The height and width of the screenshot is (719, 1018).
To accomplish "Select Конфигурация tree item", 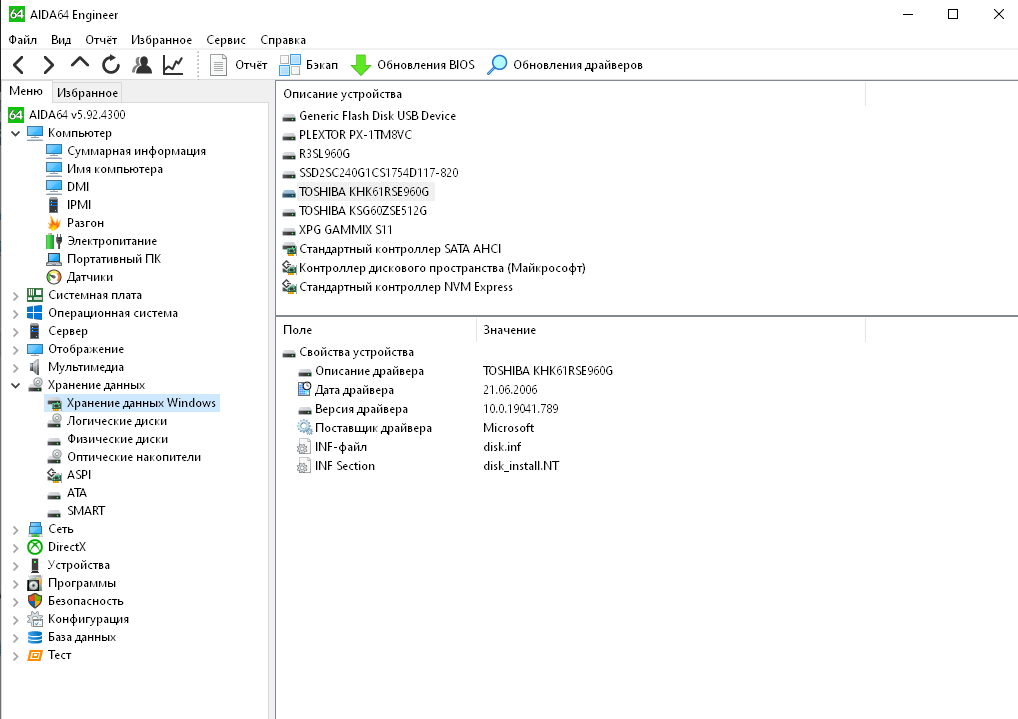I will (x=88, y=619).
